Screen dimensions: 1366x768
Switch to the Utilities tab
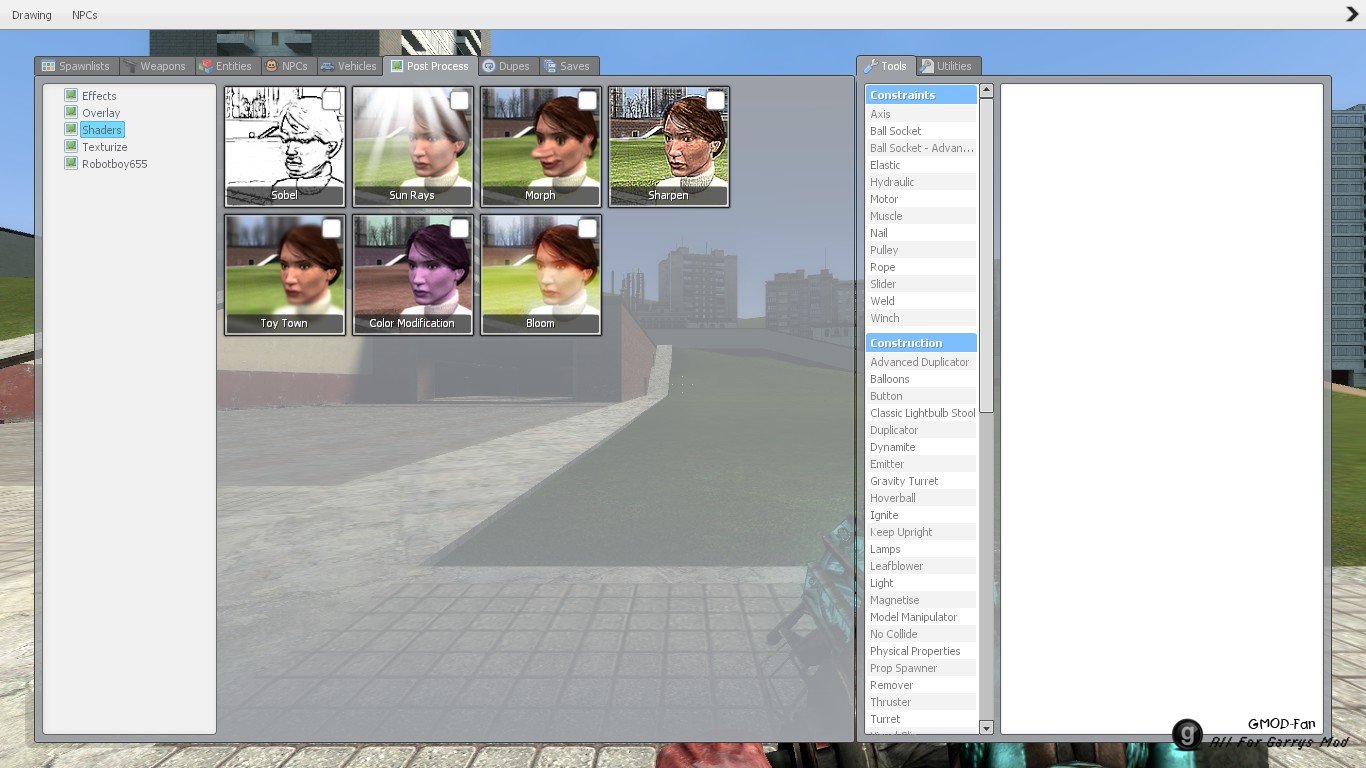click(x=947, y=66)
